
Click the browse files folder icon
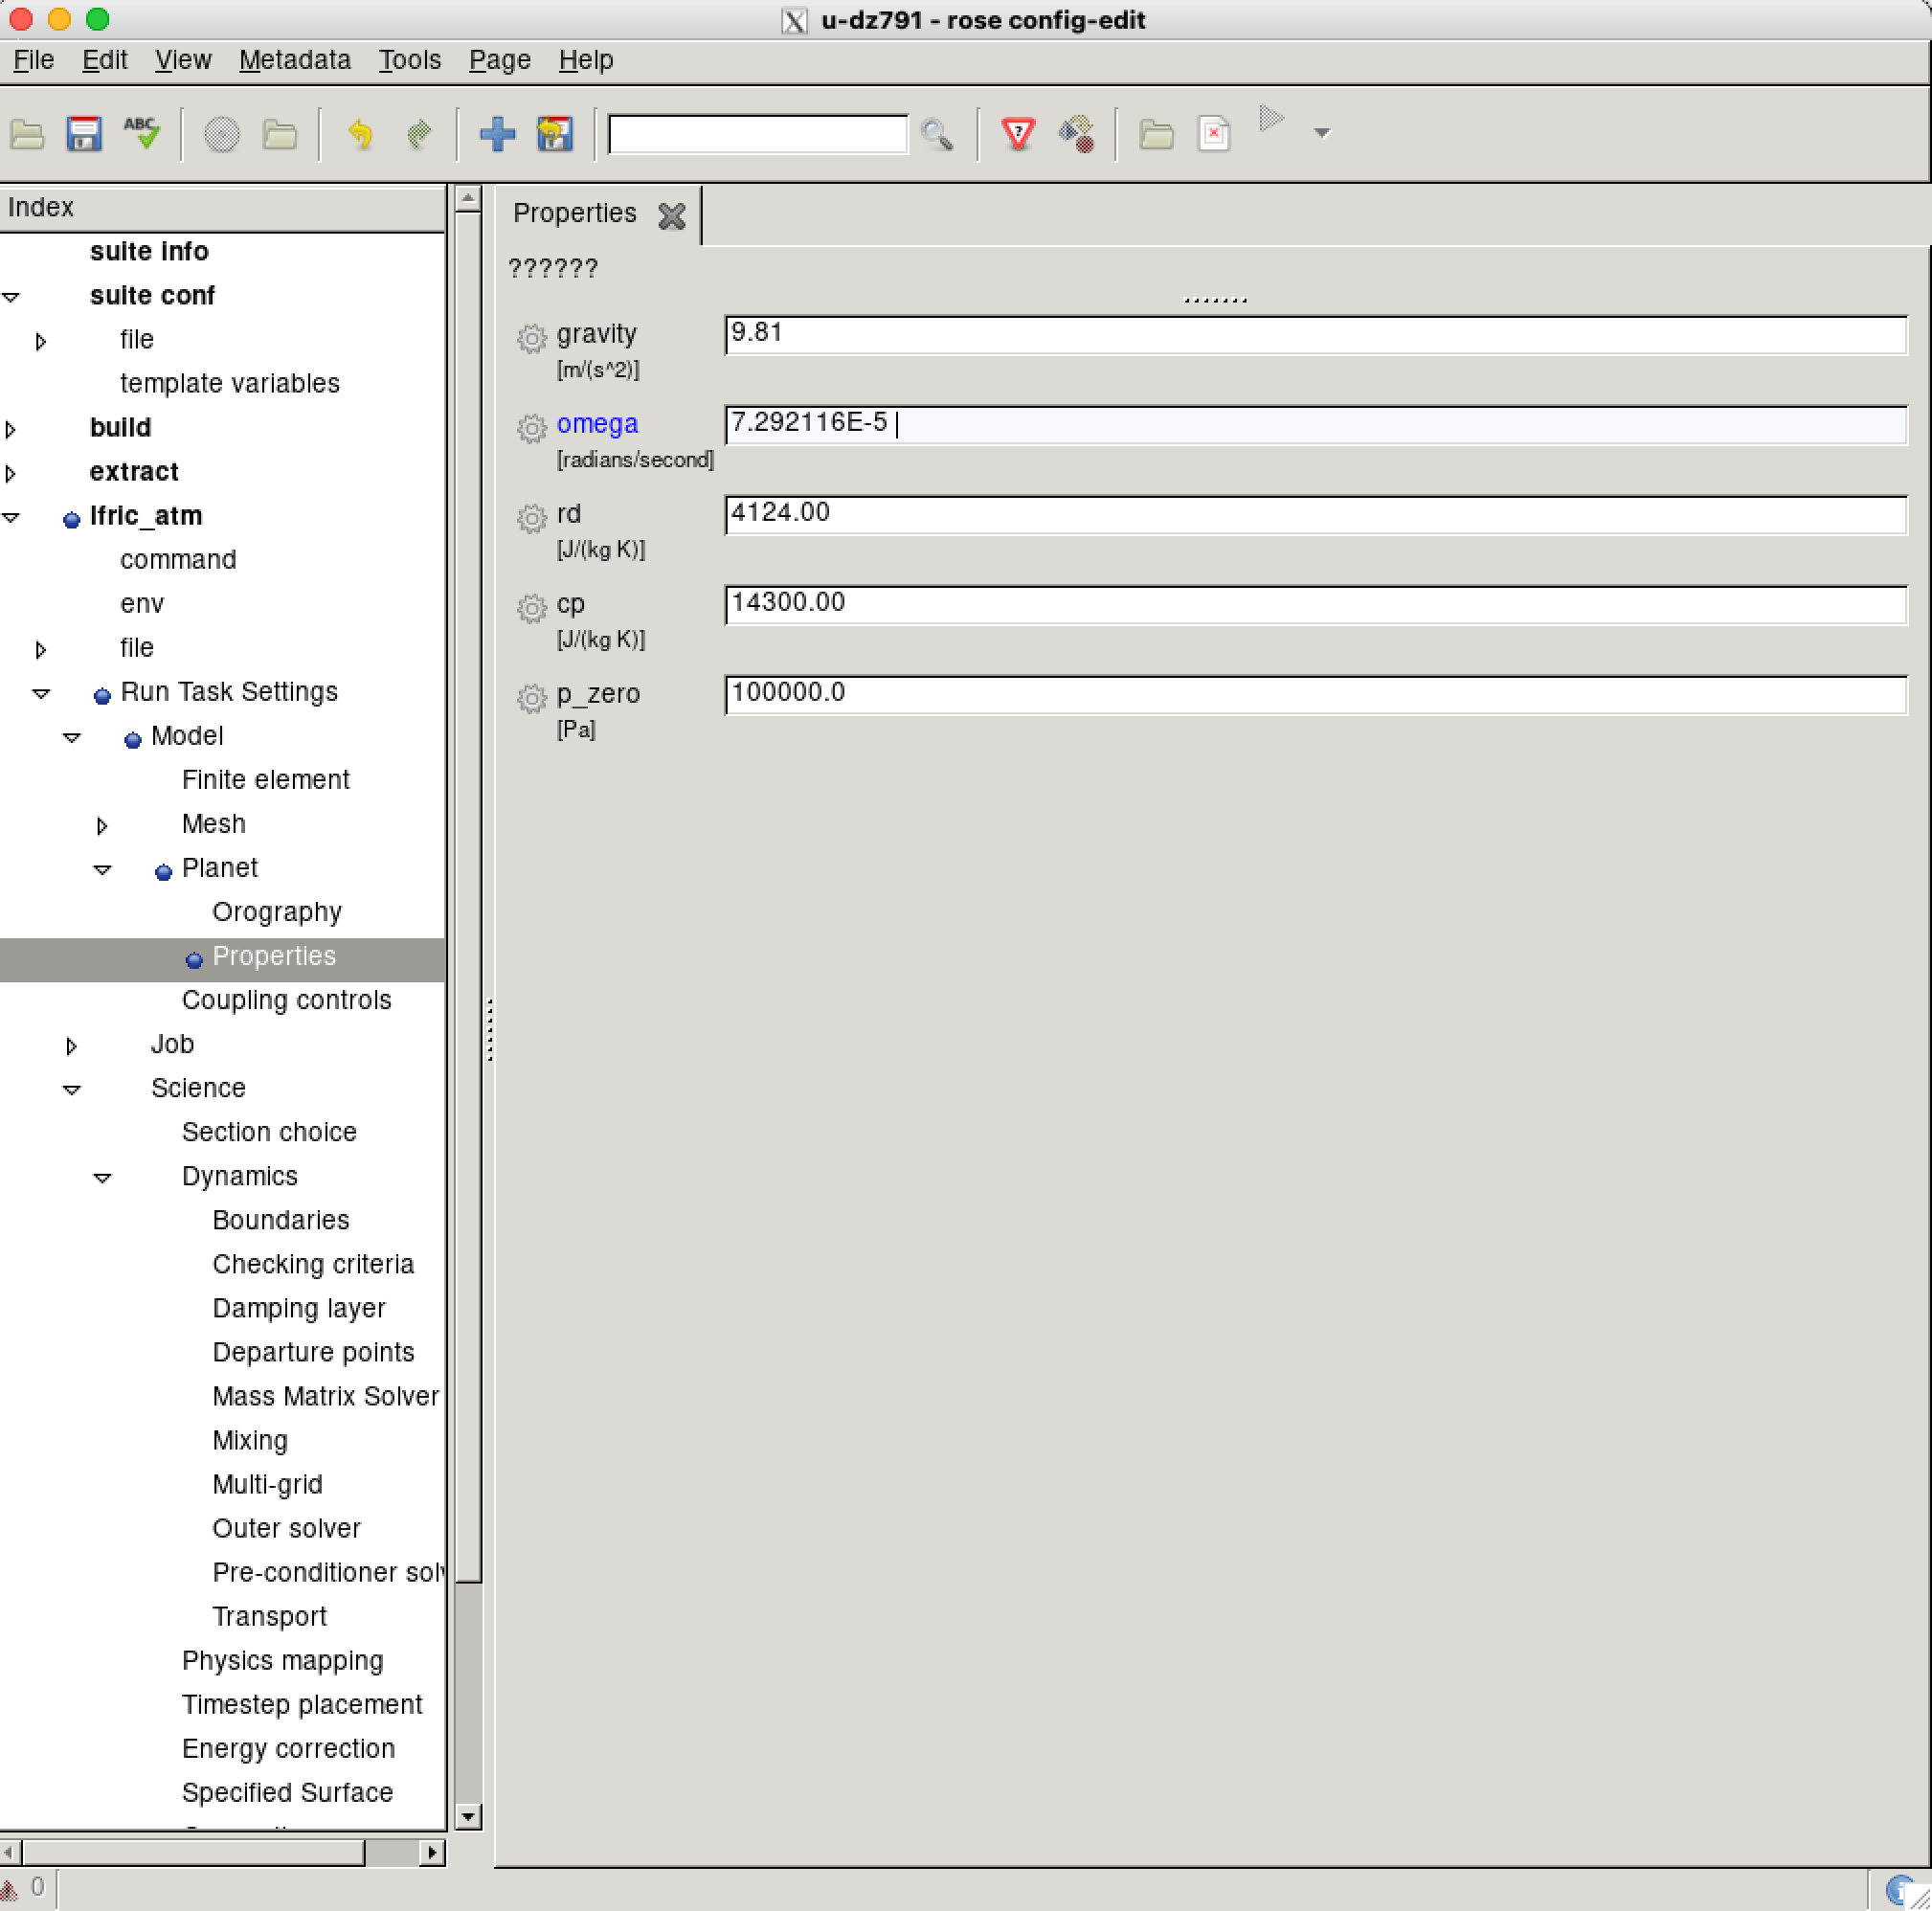click(x=279, y=133)
